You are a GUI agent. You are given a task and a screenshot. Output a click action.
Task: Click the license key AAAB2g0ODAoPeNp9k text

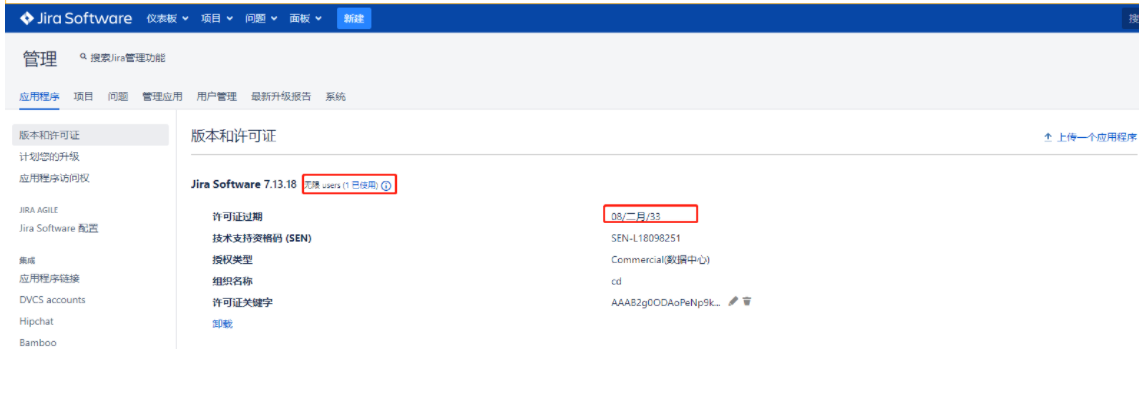(666, 302)
